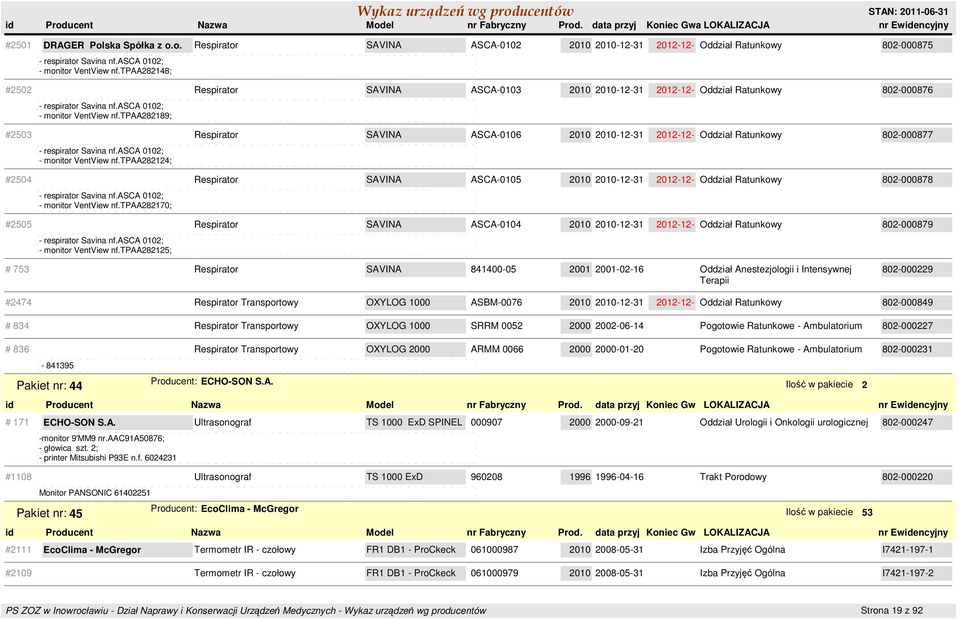Select inventory number 'I7421-197-2'
960x619 pixels.
[907, 573]
